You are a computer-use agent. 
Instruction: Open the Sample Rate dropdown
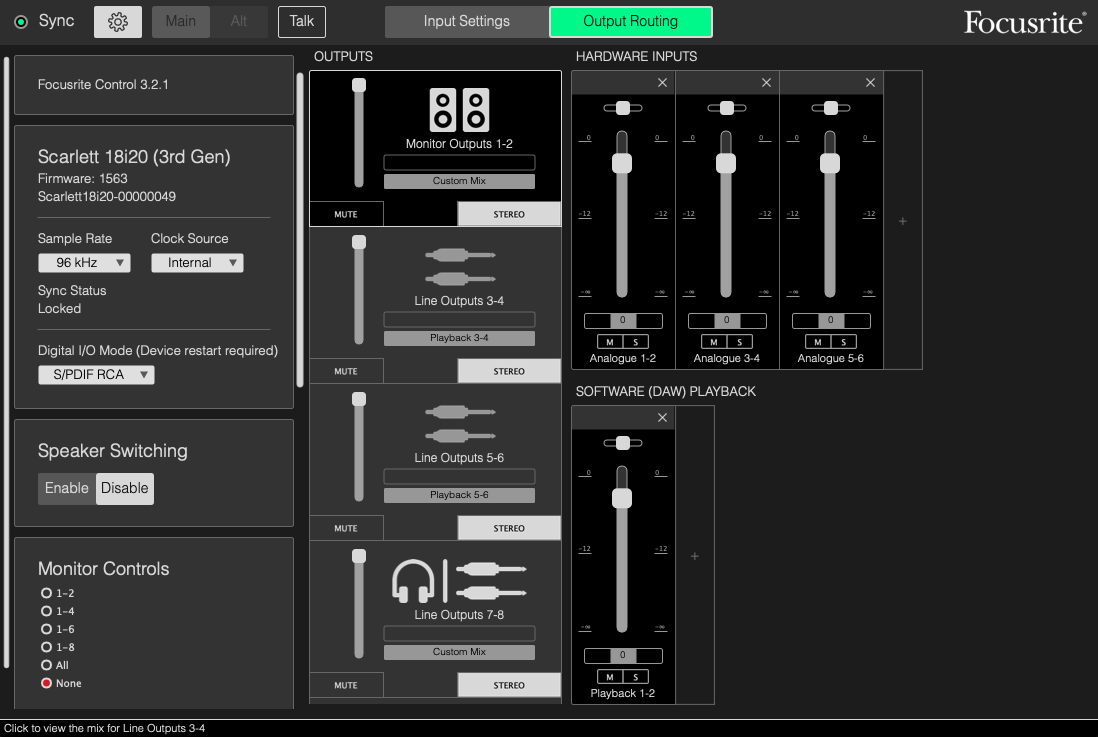tap(84, 262)
